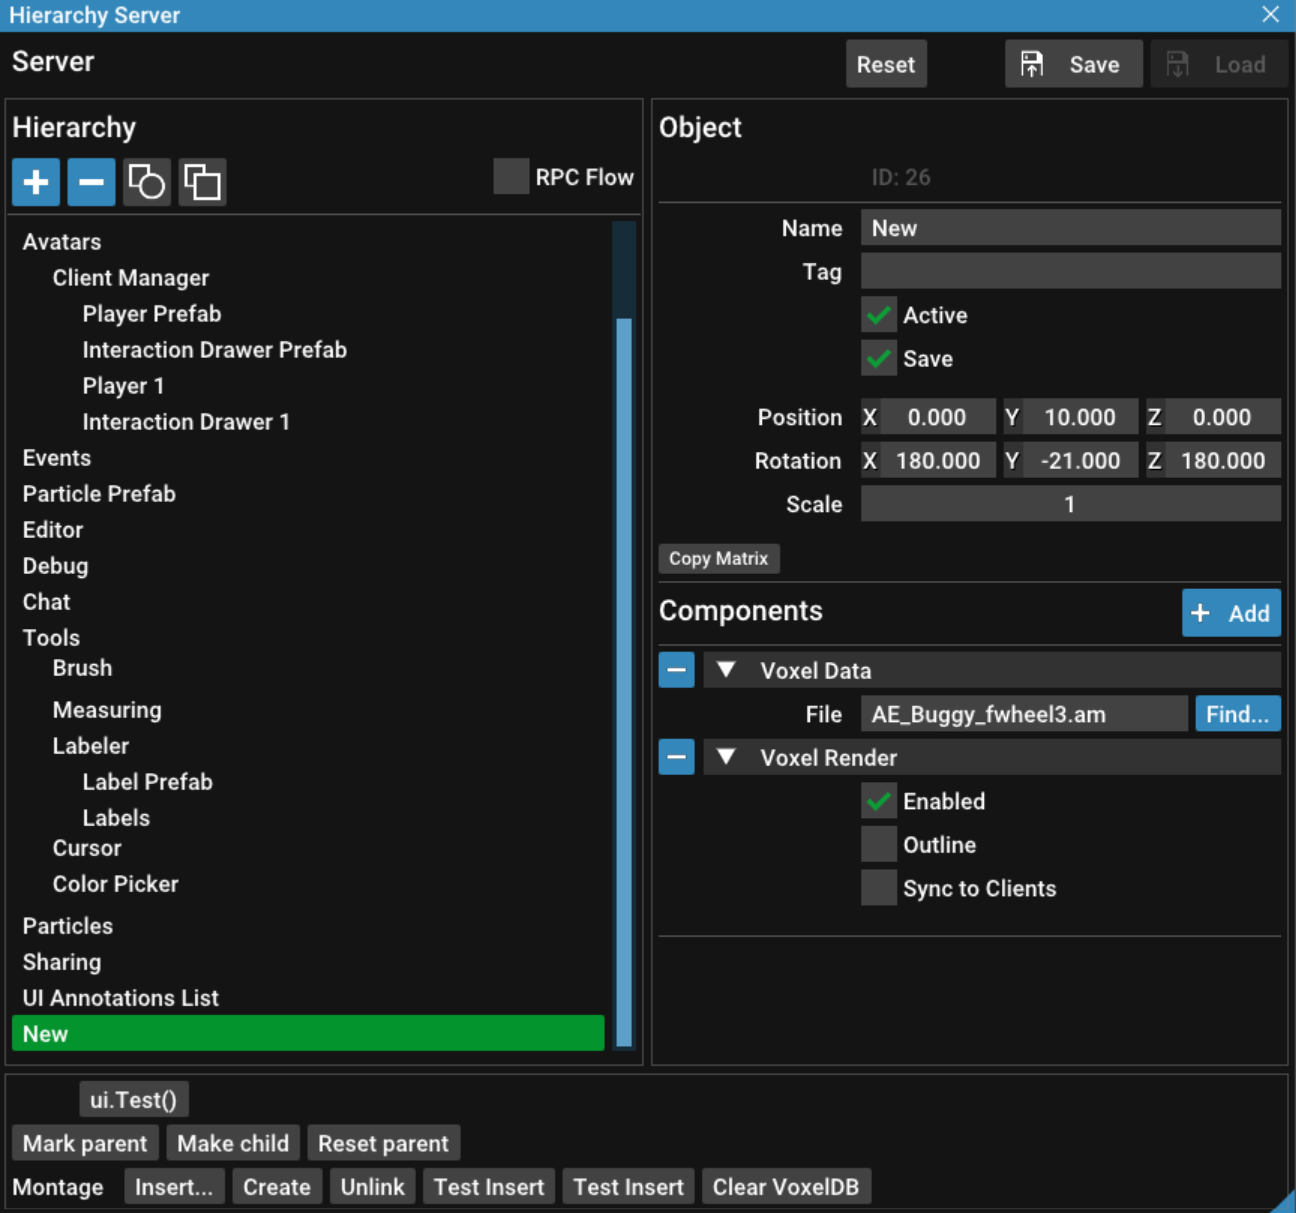Disable the Voxel Render Enabled checkbox
This screenshot has width=1296, height=1213.
pyautogui.click(x=879, y=801)
